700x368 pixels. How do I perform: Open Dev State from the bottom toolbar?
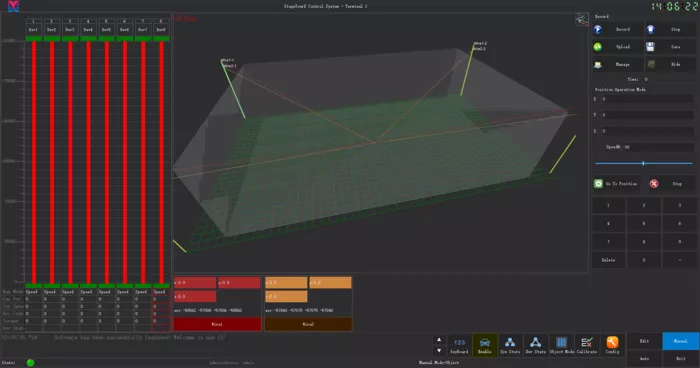coord(535,345)
